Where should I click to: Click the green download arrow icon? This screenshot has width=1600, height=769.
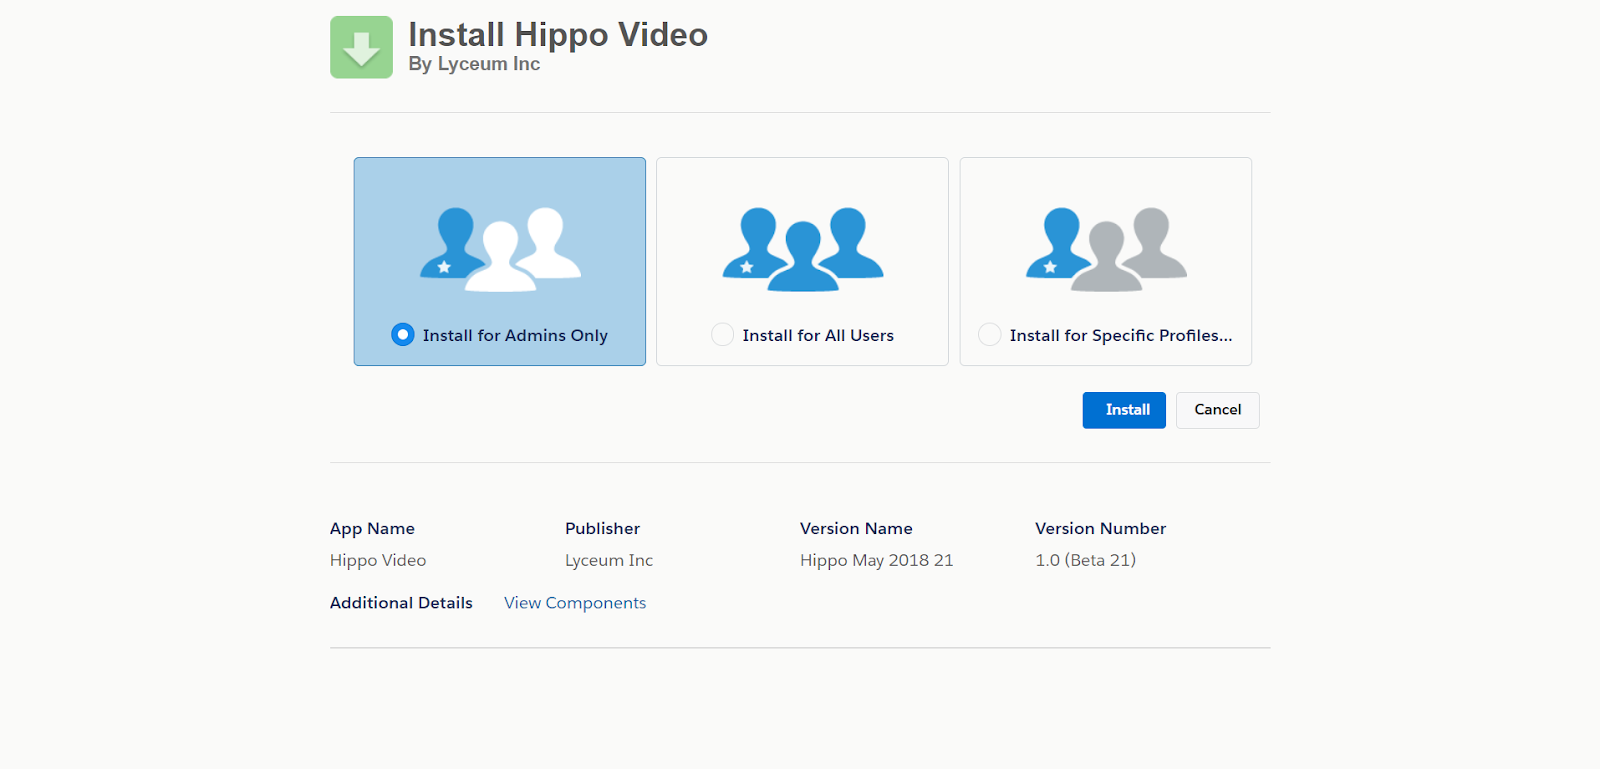(361, 47)
